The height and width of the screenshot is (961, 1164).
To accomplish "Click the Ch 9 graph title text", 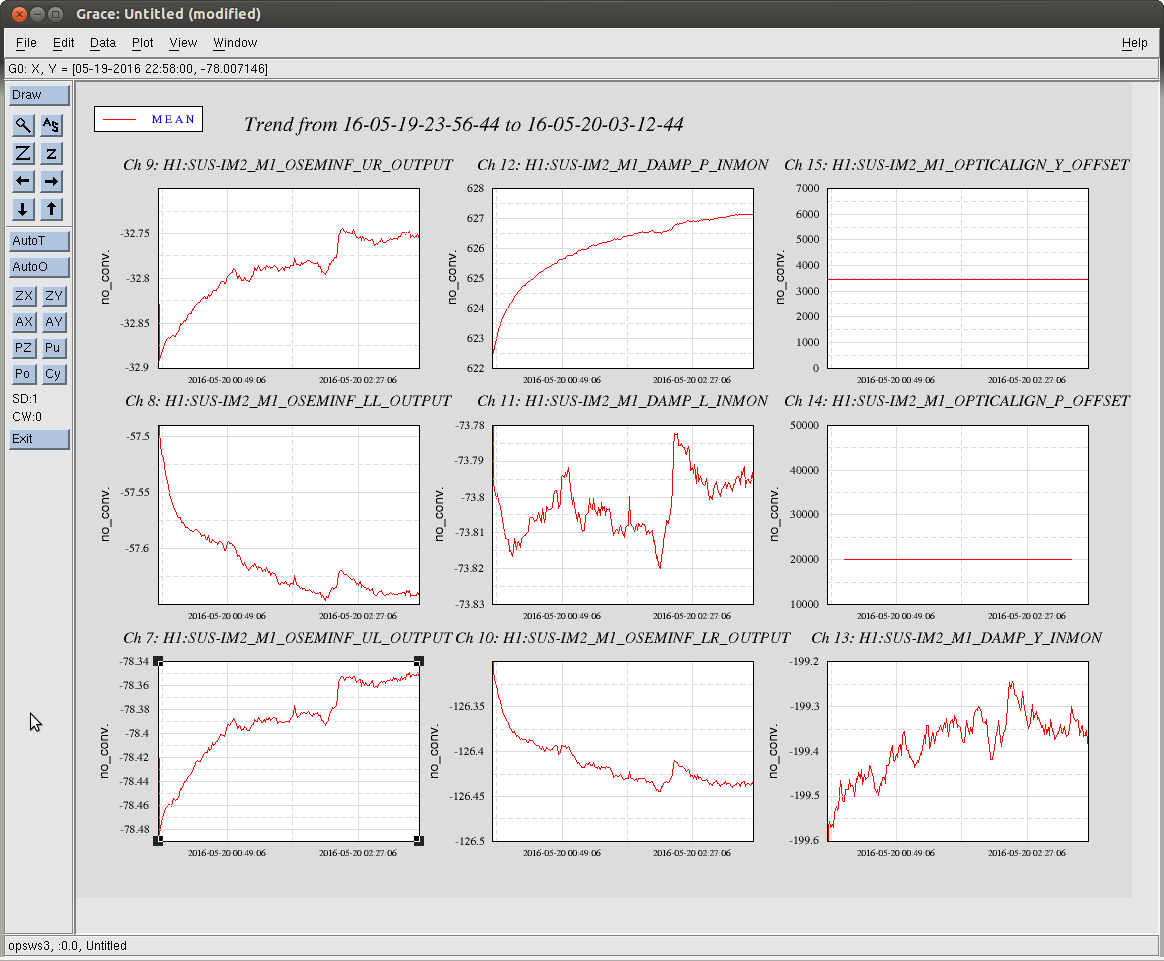I will (x=288, y=165).
